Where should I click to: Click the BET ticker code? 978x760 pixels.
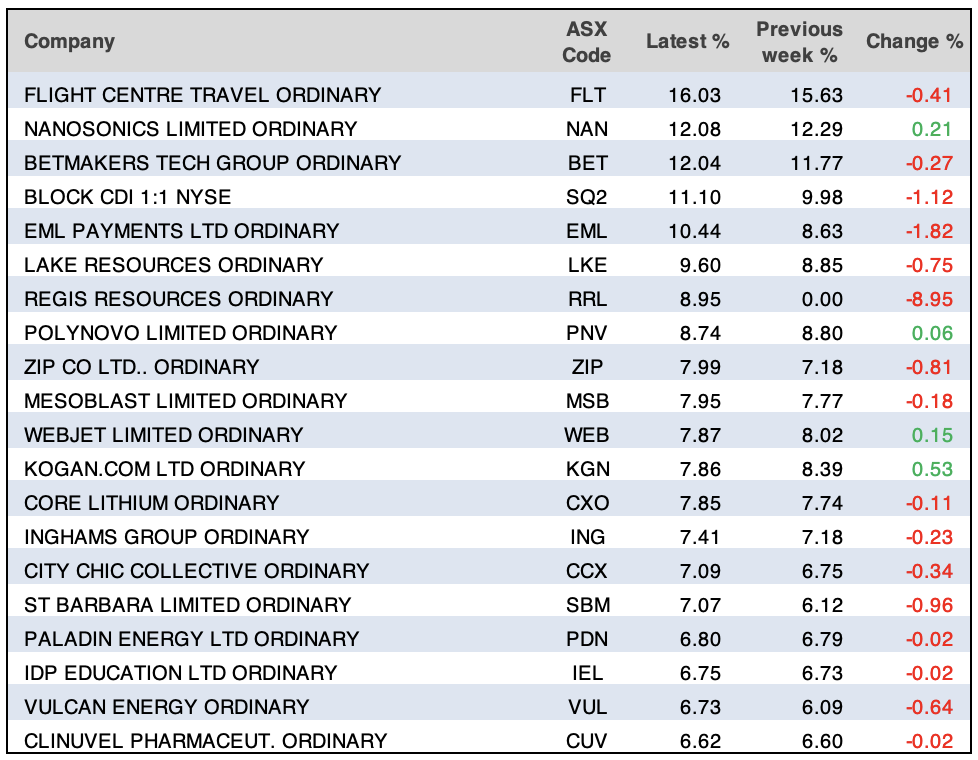click(586, 163)
